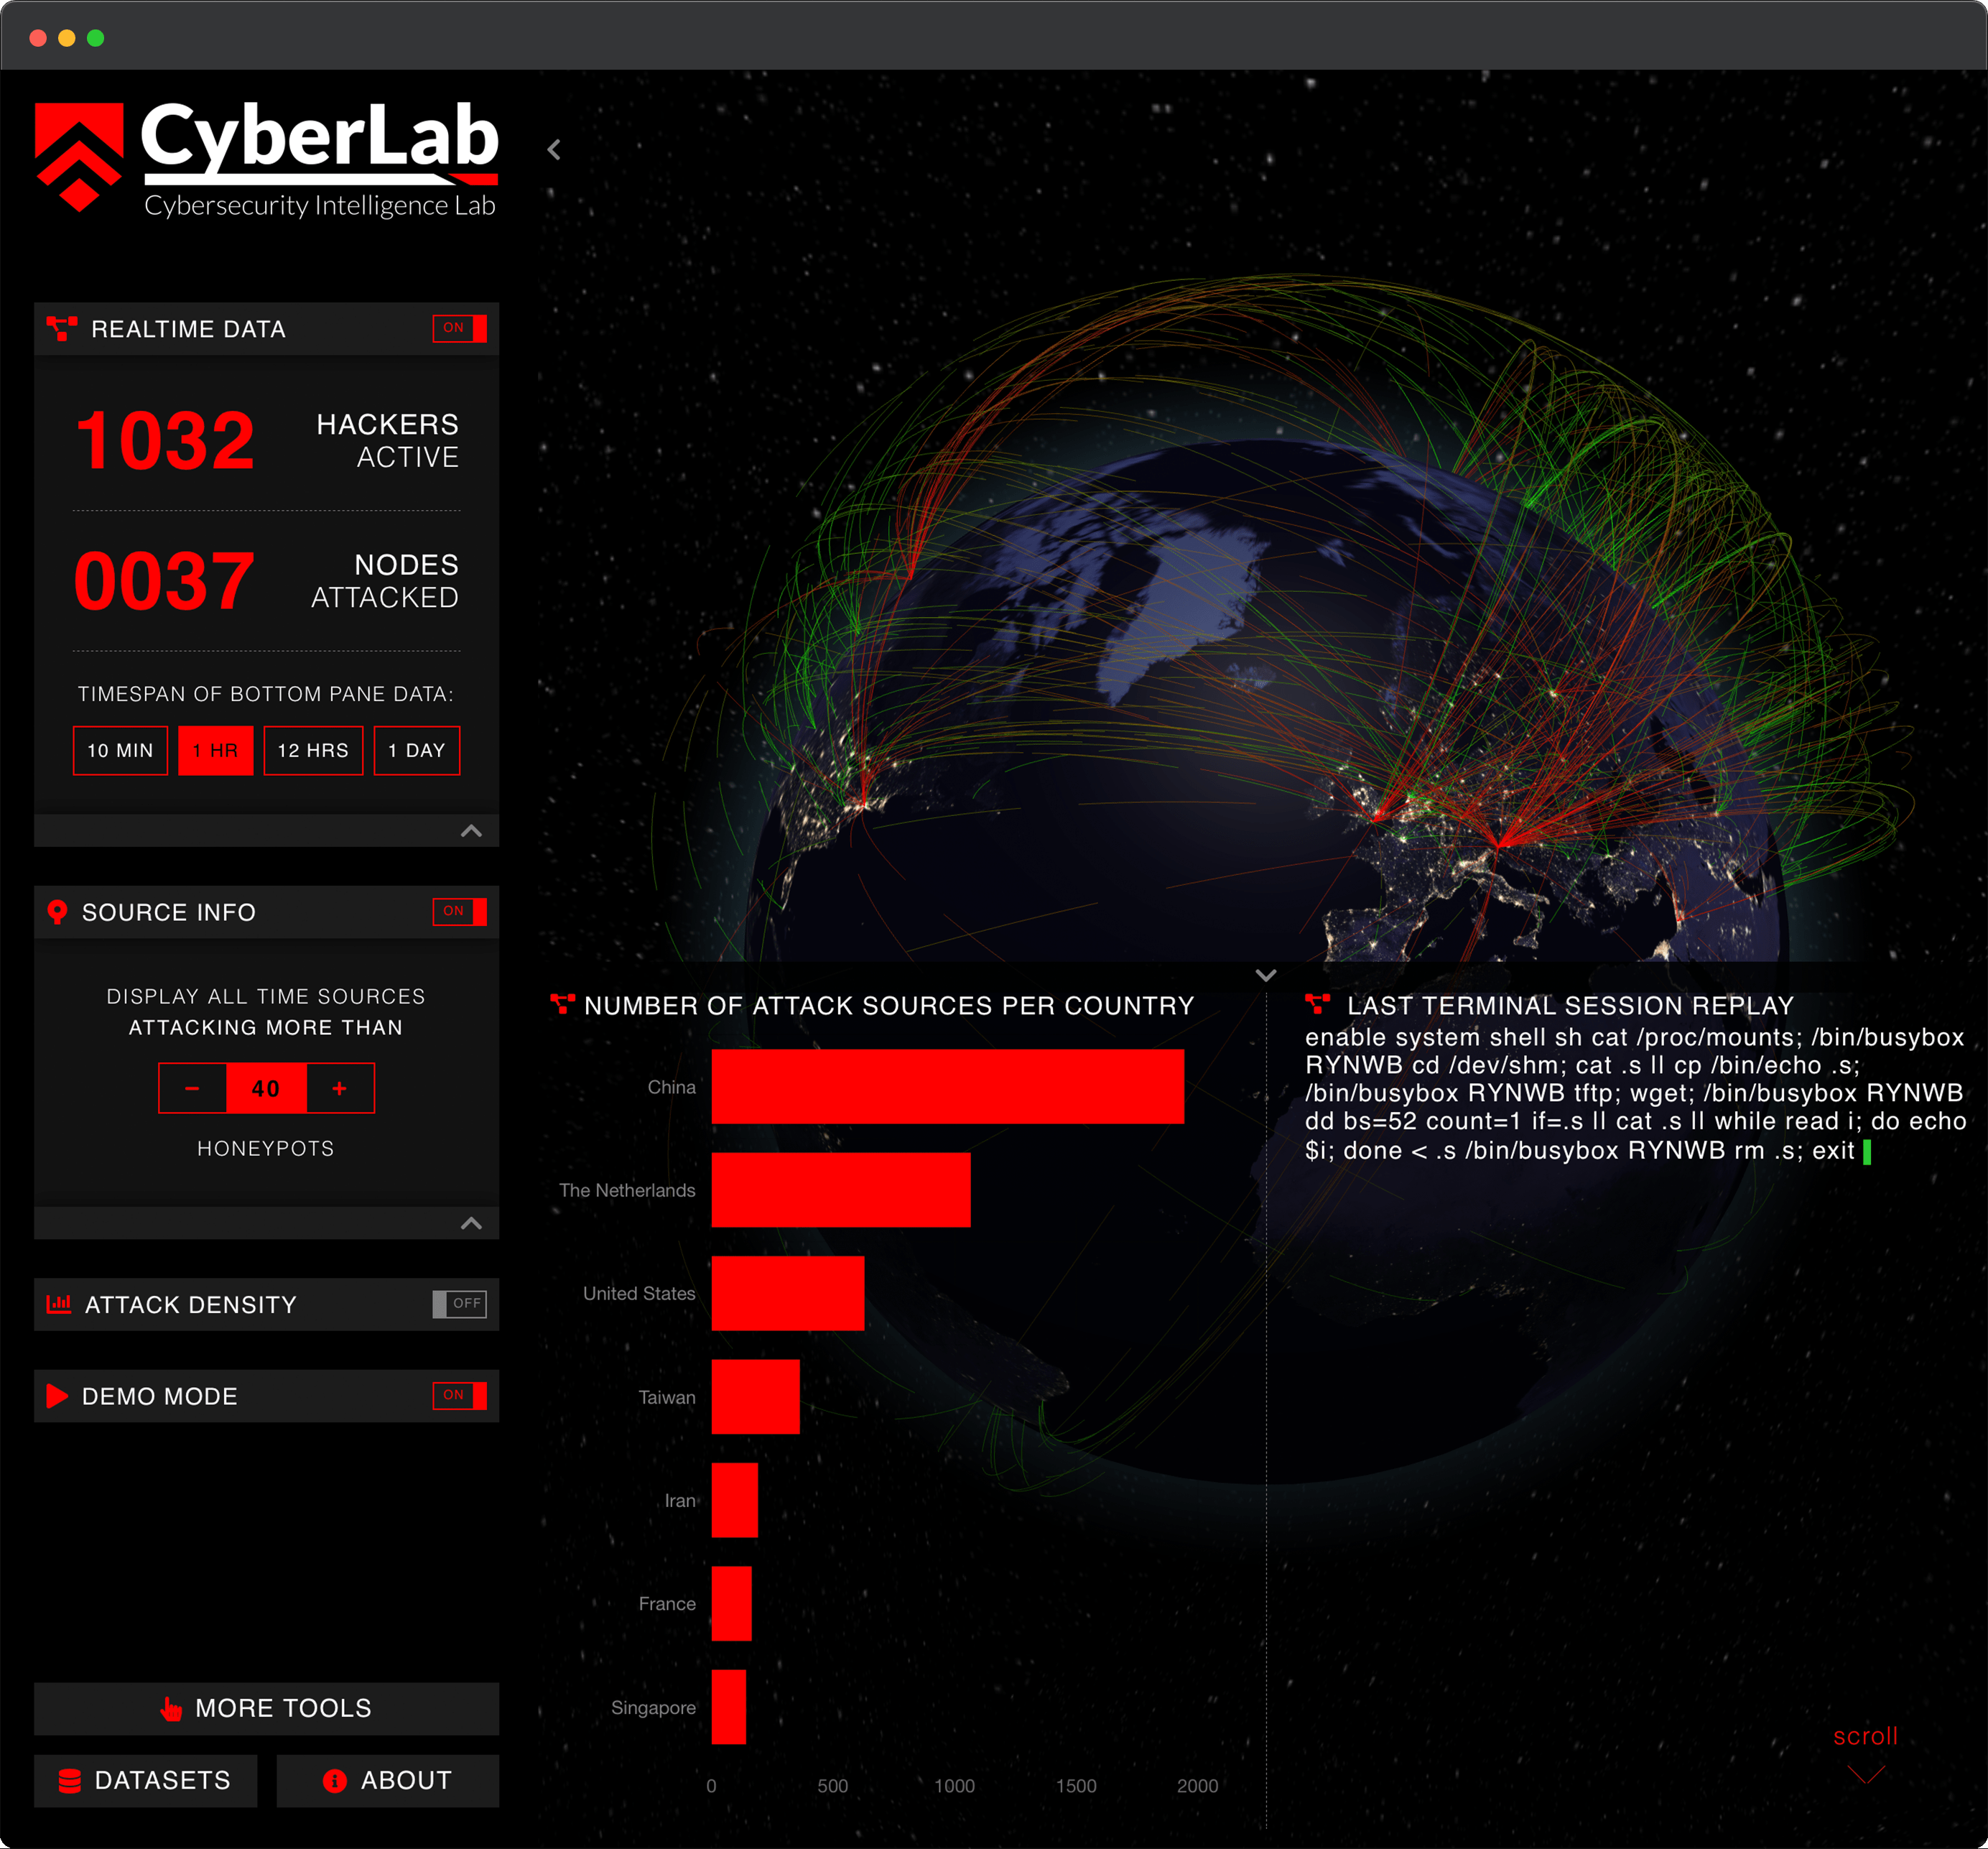Click the CyberLab shield logo icon
Screen dimensions: 1988x1849
pos(79,156)
